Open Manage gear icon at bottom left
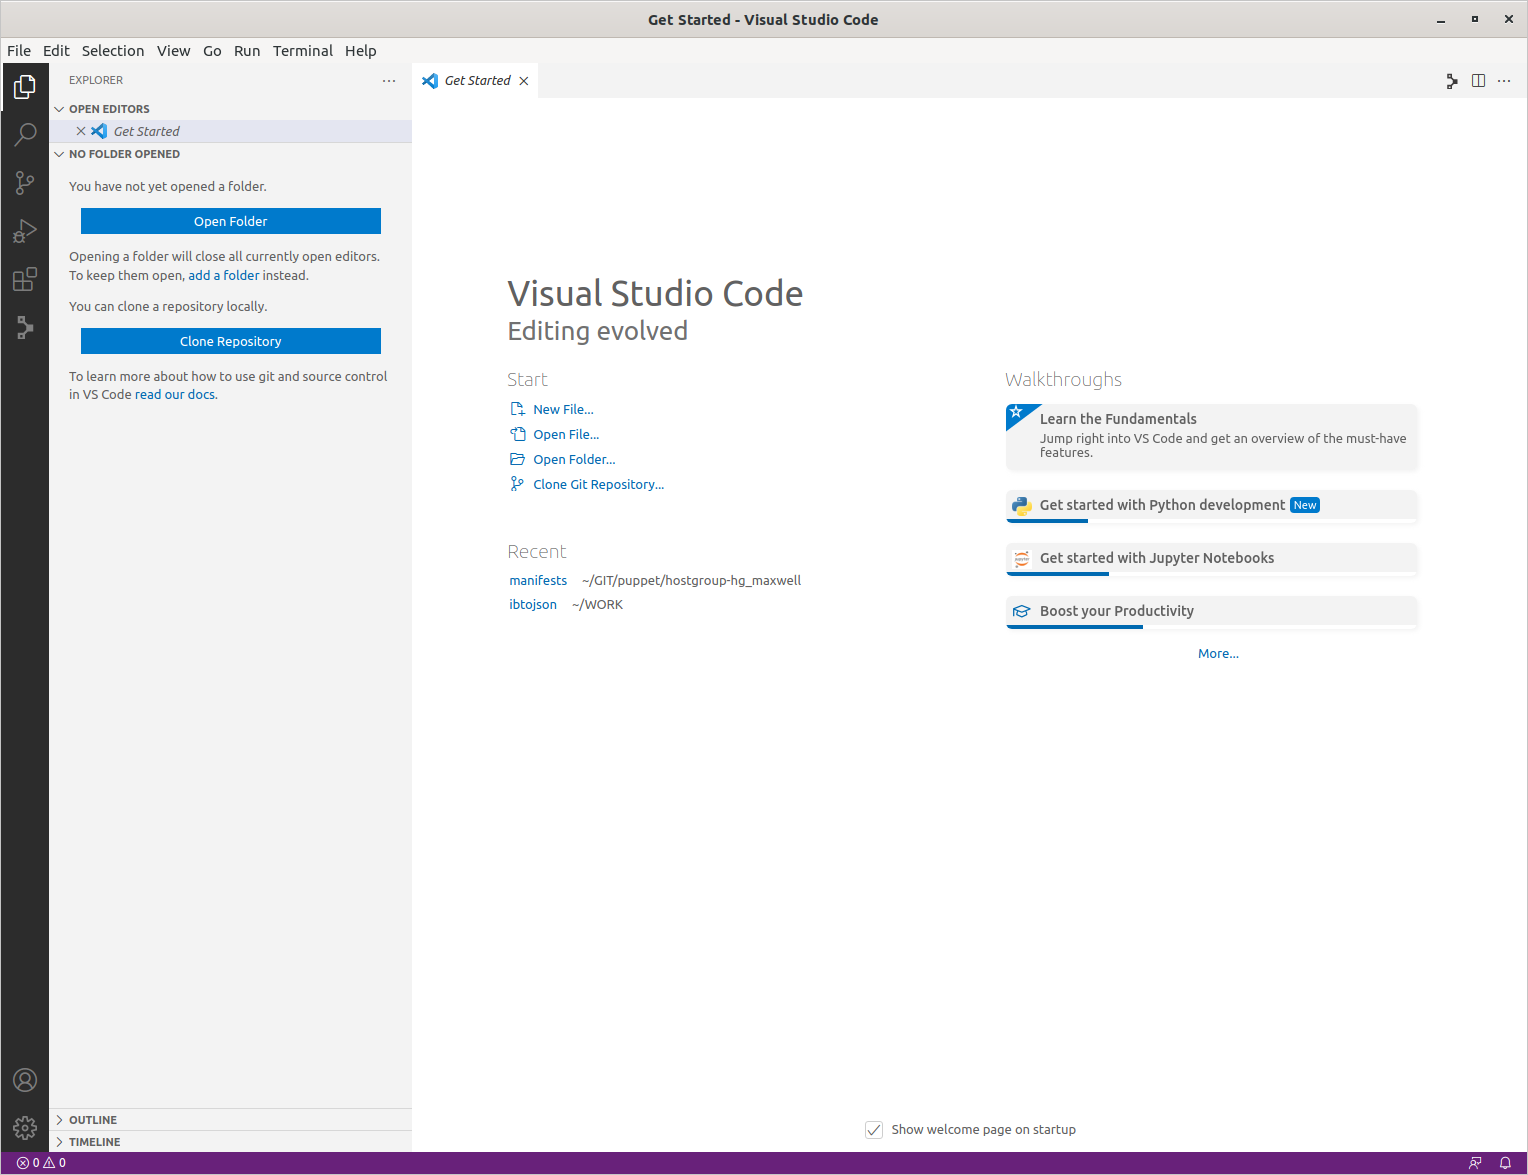The height and width of the screenshot is (1175, 1528). point(25,1128)
